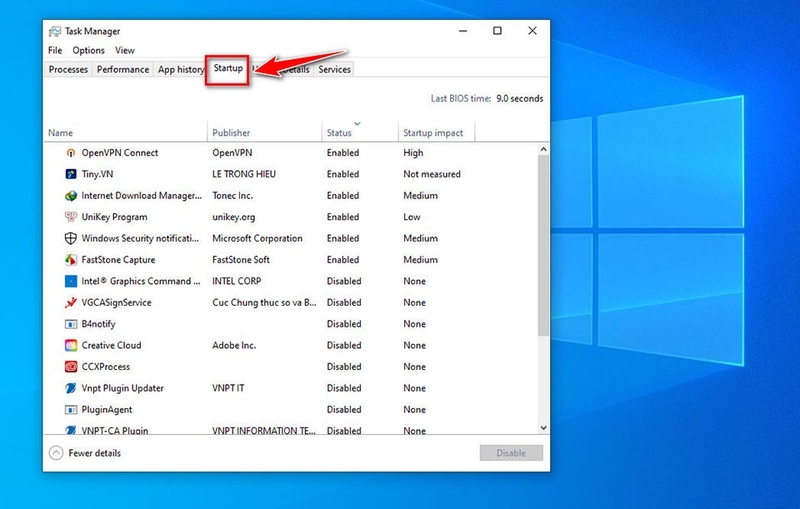Click the Tiny.VN app icon
Image resolution: width=800 pixels, height=509 pixels.
point(71,174)
